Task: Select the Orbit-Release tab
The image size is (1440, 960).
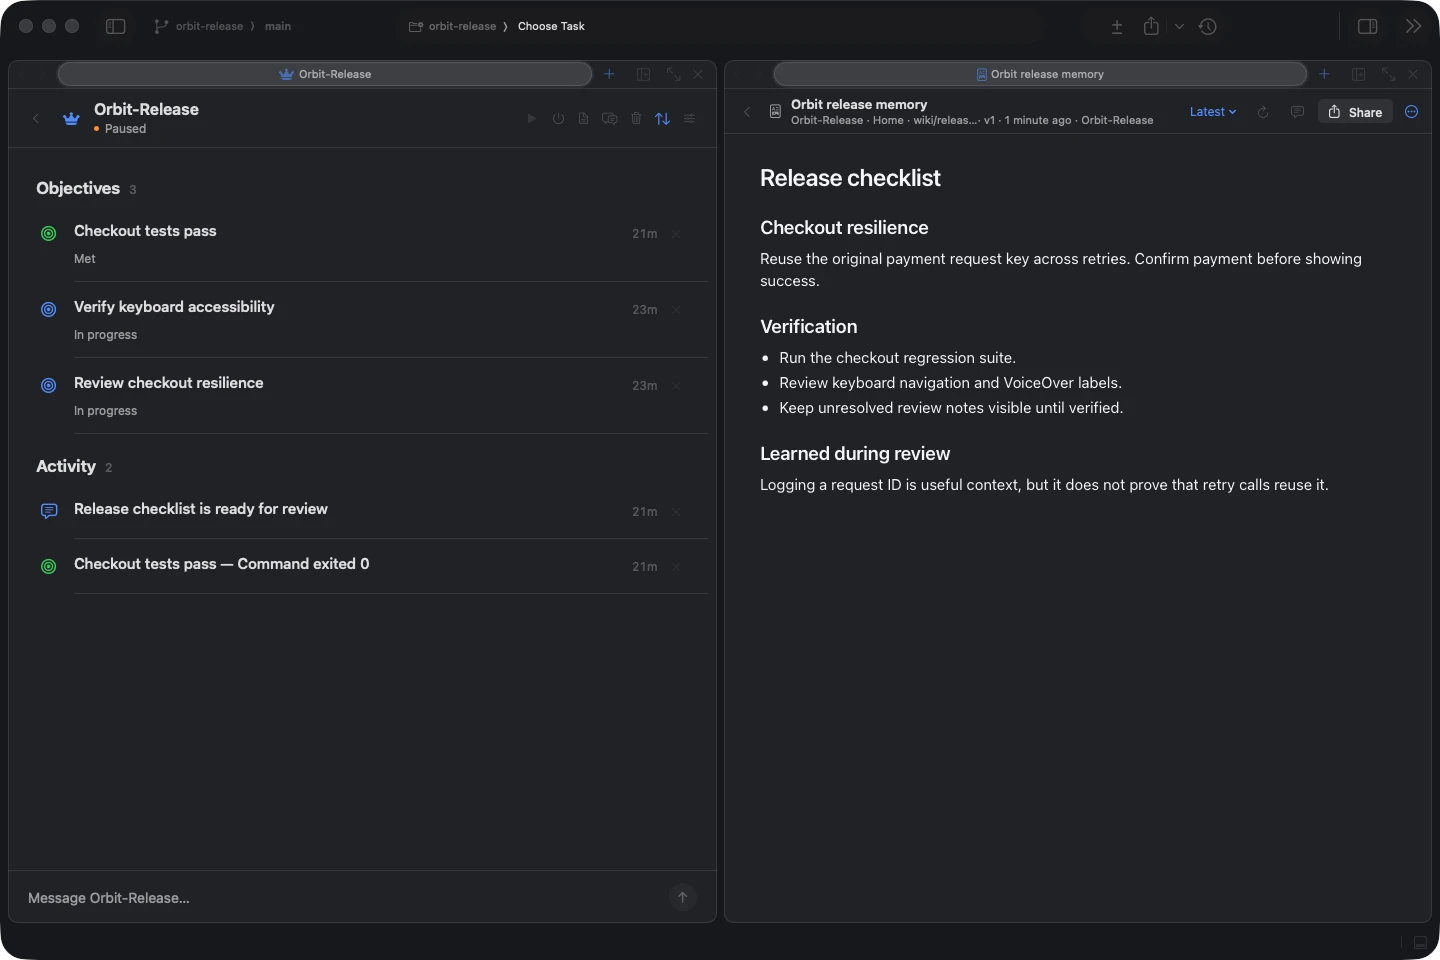Action: (325, 74)
